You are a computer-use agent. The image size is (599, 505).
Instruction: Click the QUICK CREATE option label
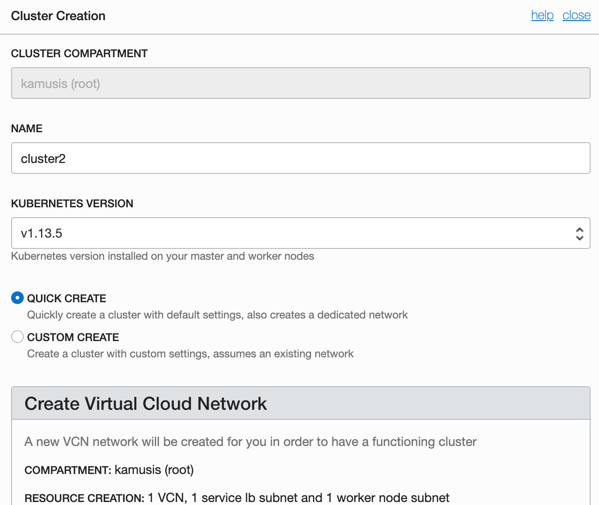coord(66,298)
